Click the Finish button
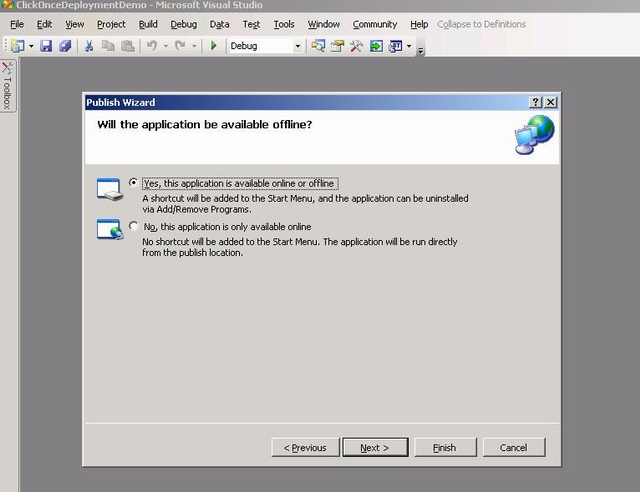640x492 pixels. pyautogui.click(x=445, y=447)
